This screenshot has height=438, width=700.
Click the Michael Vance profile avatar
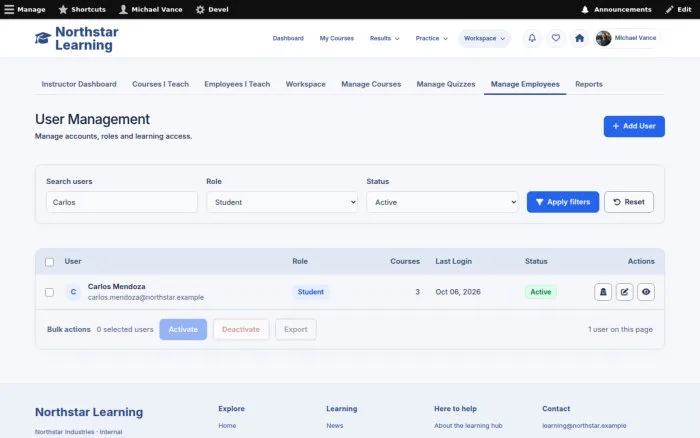603,38
